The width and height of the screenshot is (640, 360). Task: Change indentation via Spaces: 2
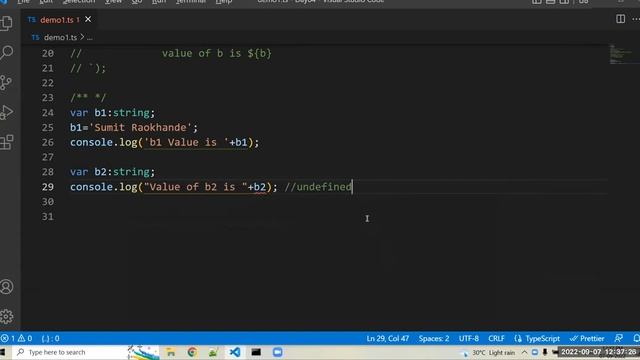point(433,338)
